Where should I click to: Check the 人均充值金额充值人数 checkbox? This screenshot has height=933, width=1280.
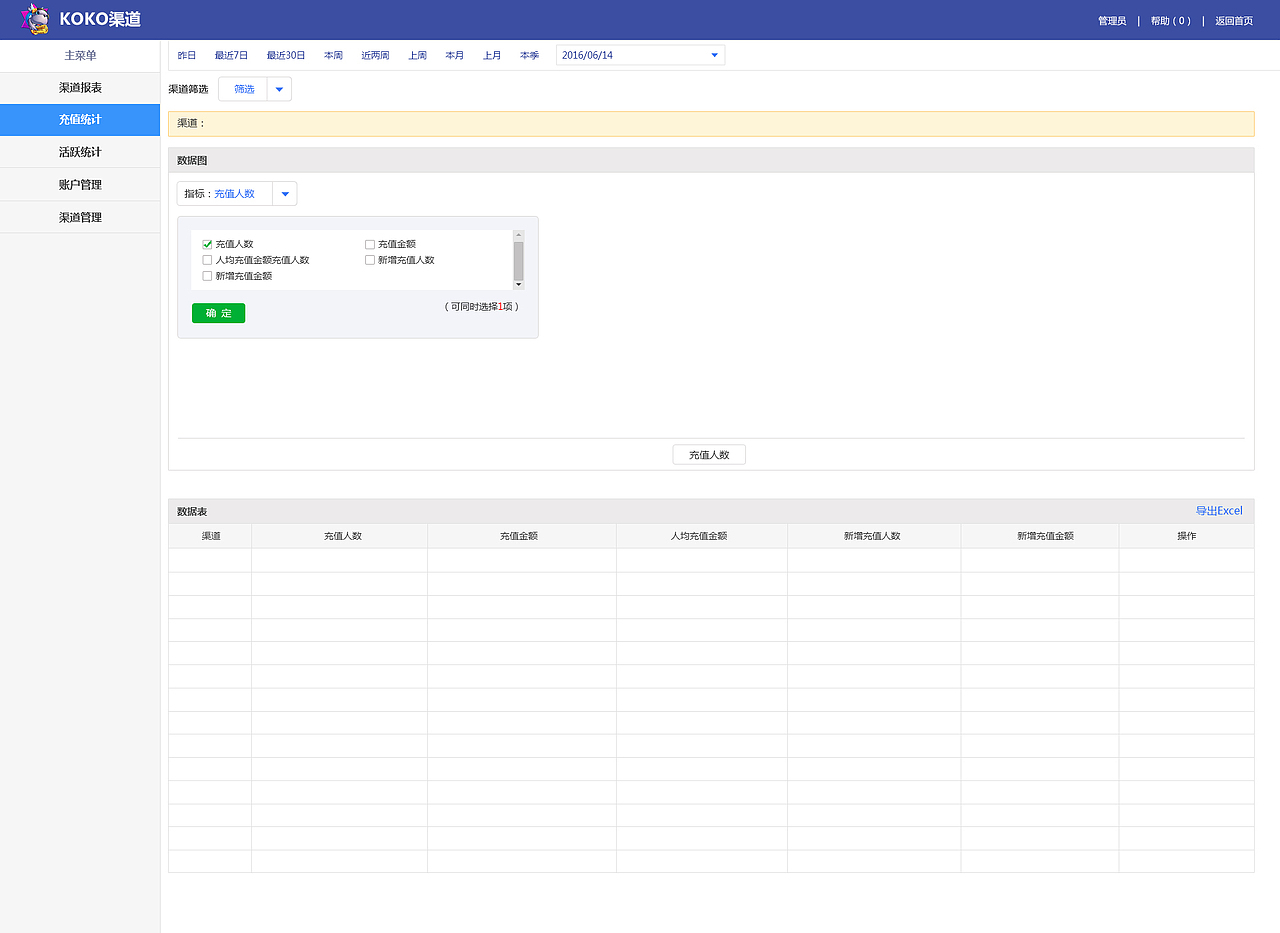coord(207,260)
